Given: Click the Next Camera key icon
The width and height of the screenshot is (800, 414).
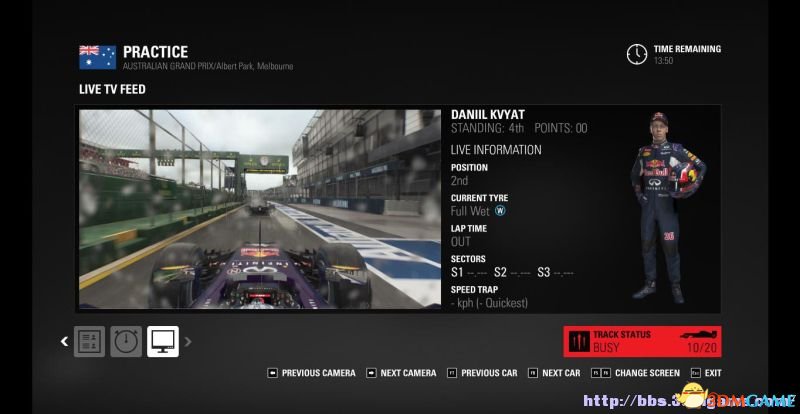Looking at the screenshot, I should tap(371, 373).
